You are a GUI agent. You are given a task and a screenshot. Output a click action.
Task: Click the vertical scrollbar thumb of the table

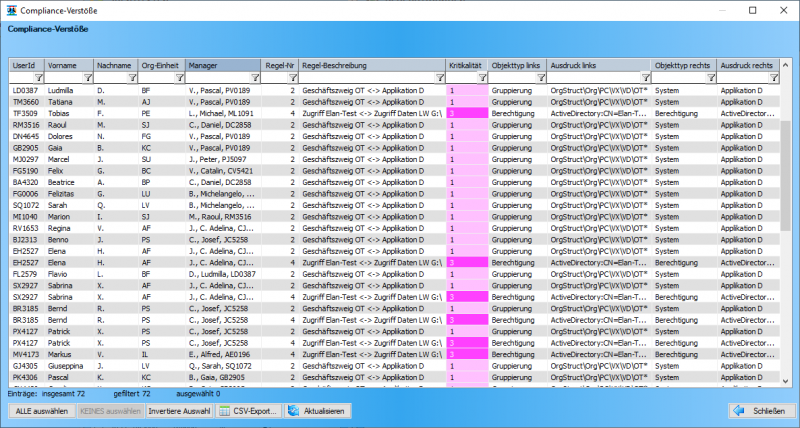(785, 175)
